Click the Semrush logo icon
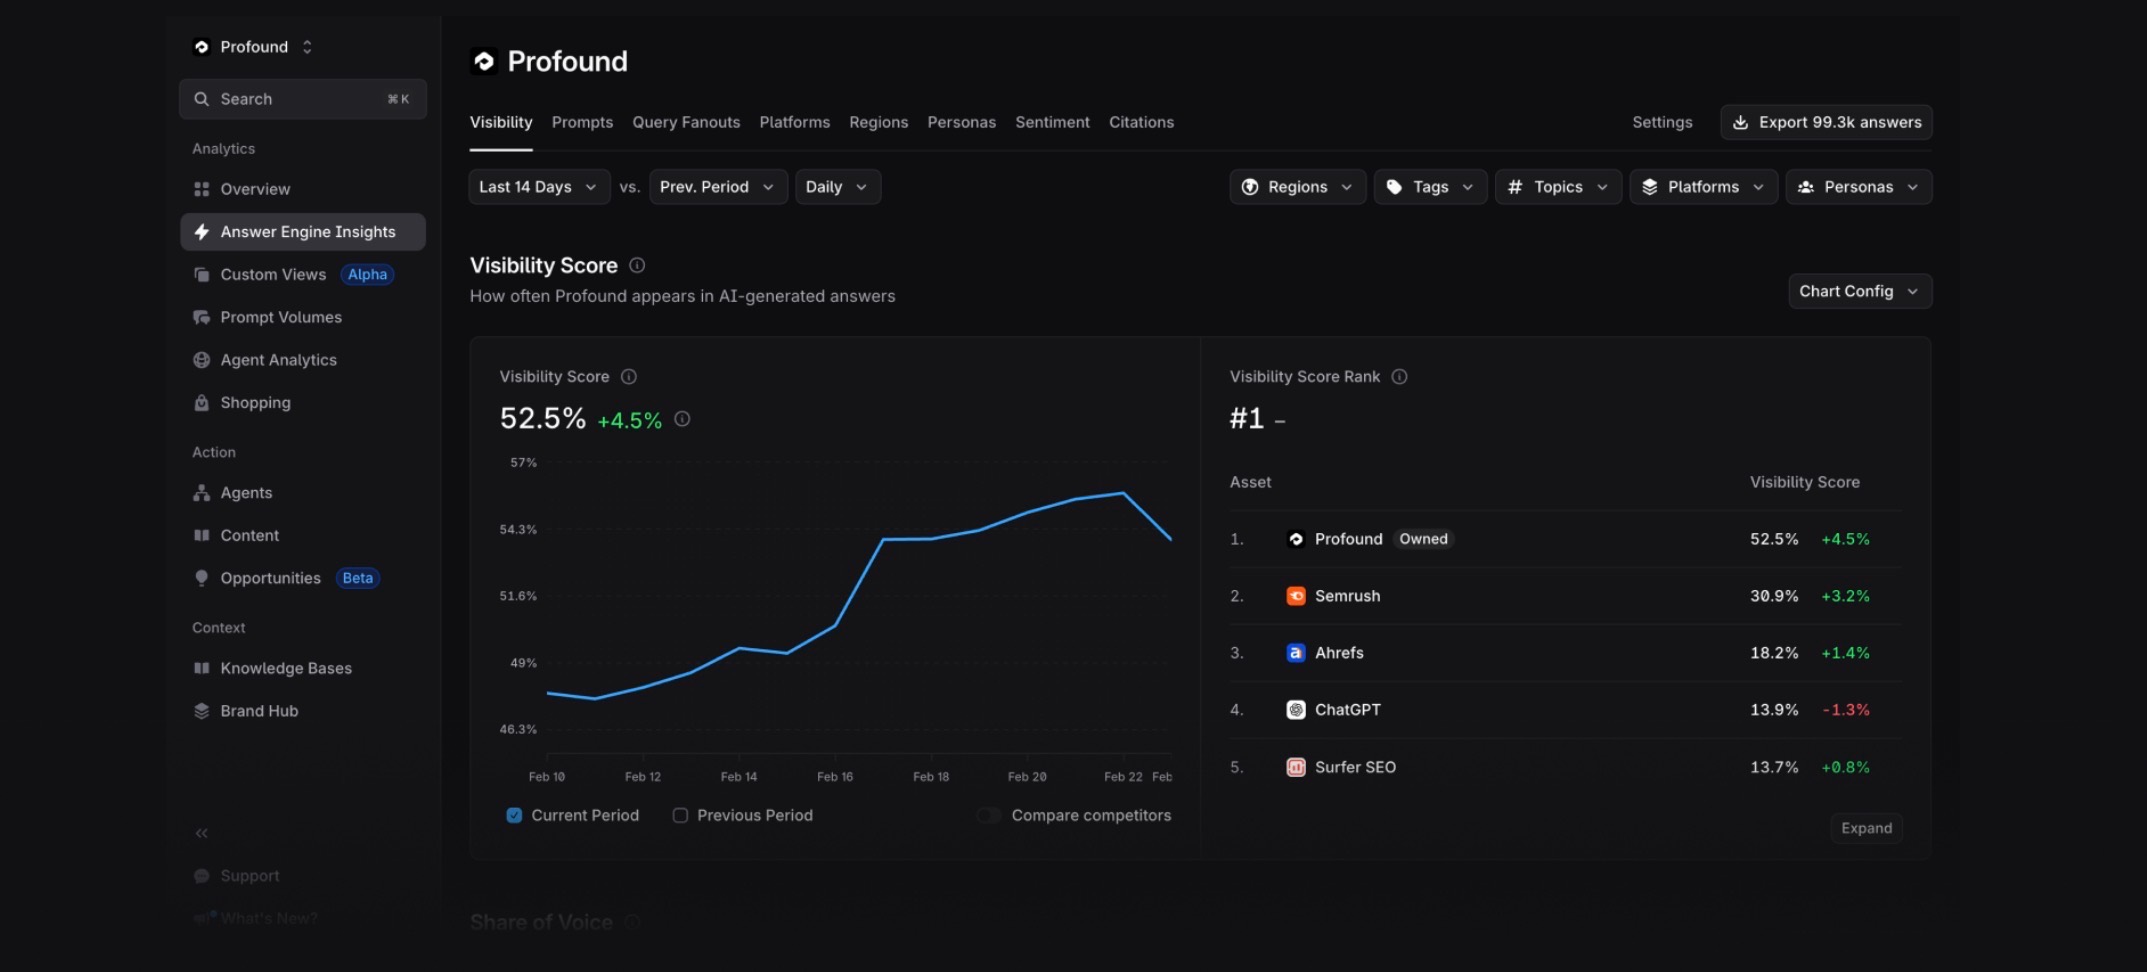 1296,596
